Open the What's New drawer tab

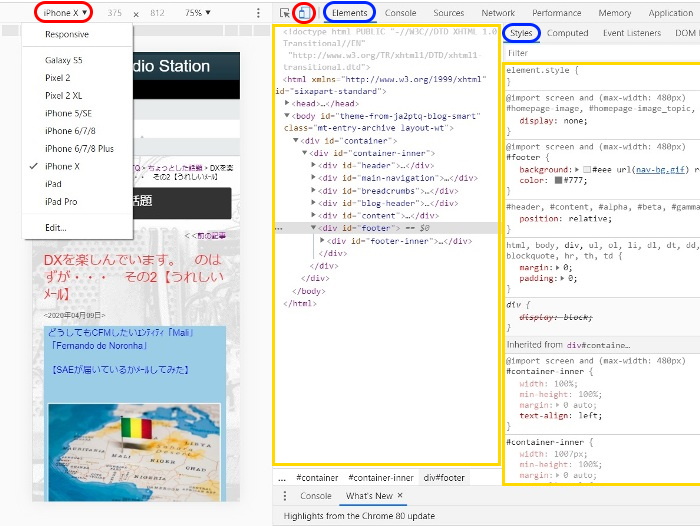[369, 496]
